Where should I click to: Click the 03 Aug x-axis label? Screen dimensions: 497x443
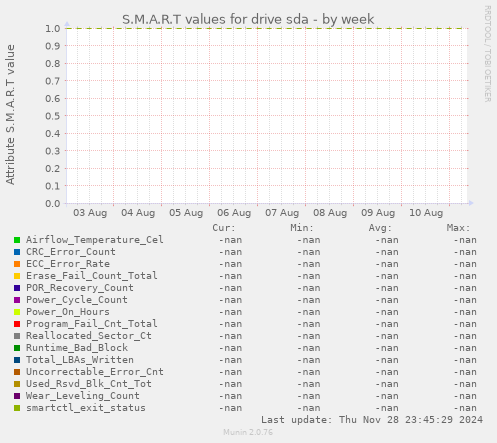click(x=90, y=213)
